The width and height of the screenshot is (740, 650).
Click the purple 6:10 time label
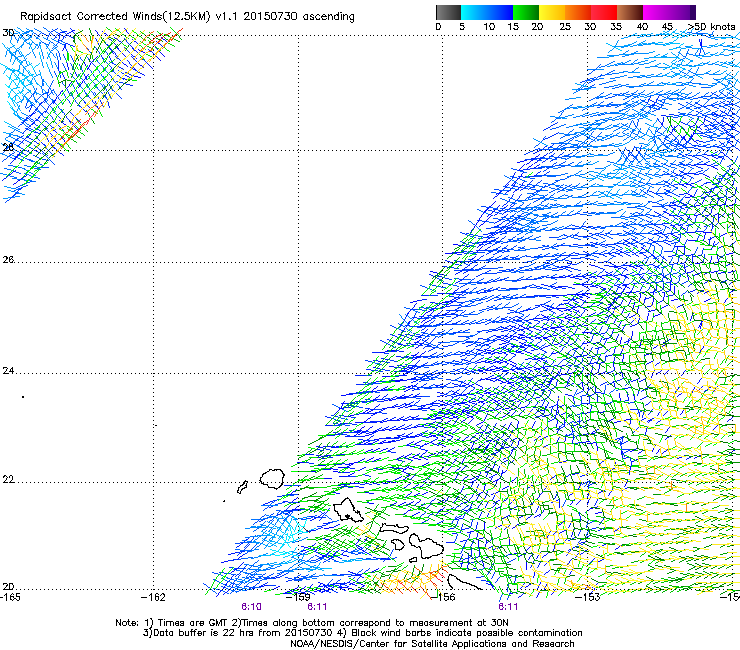(251, 607)
